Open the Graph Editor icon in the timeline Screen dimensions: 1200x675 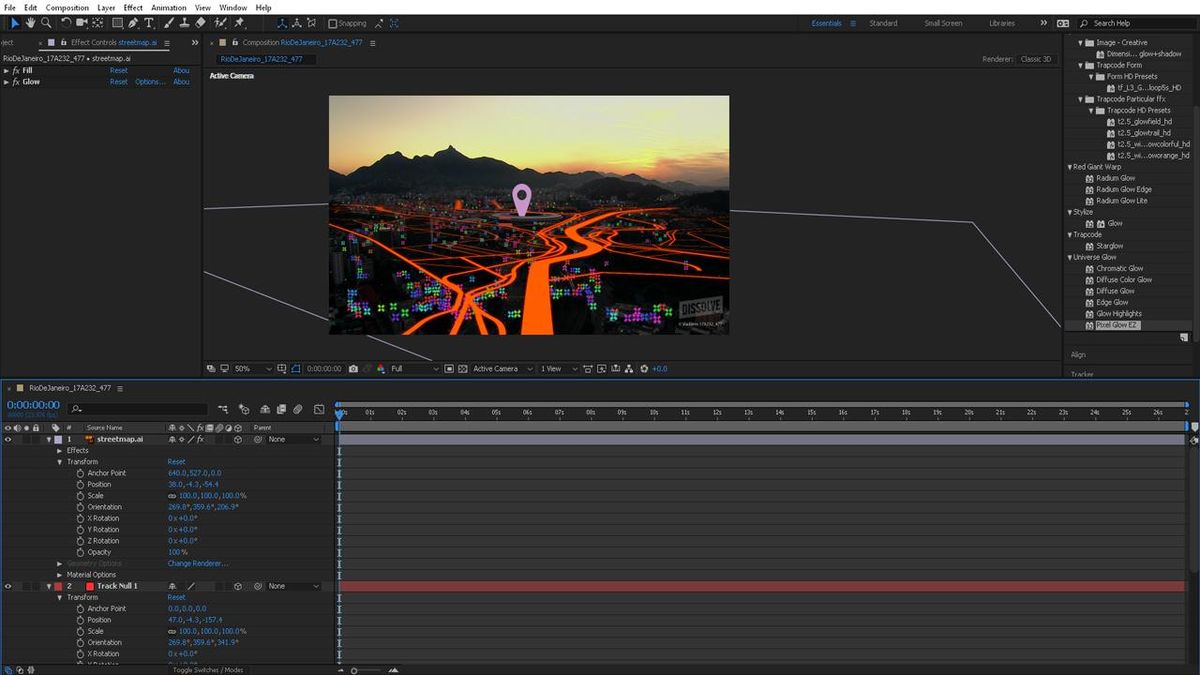click(319, 409)
